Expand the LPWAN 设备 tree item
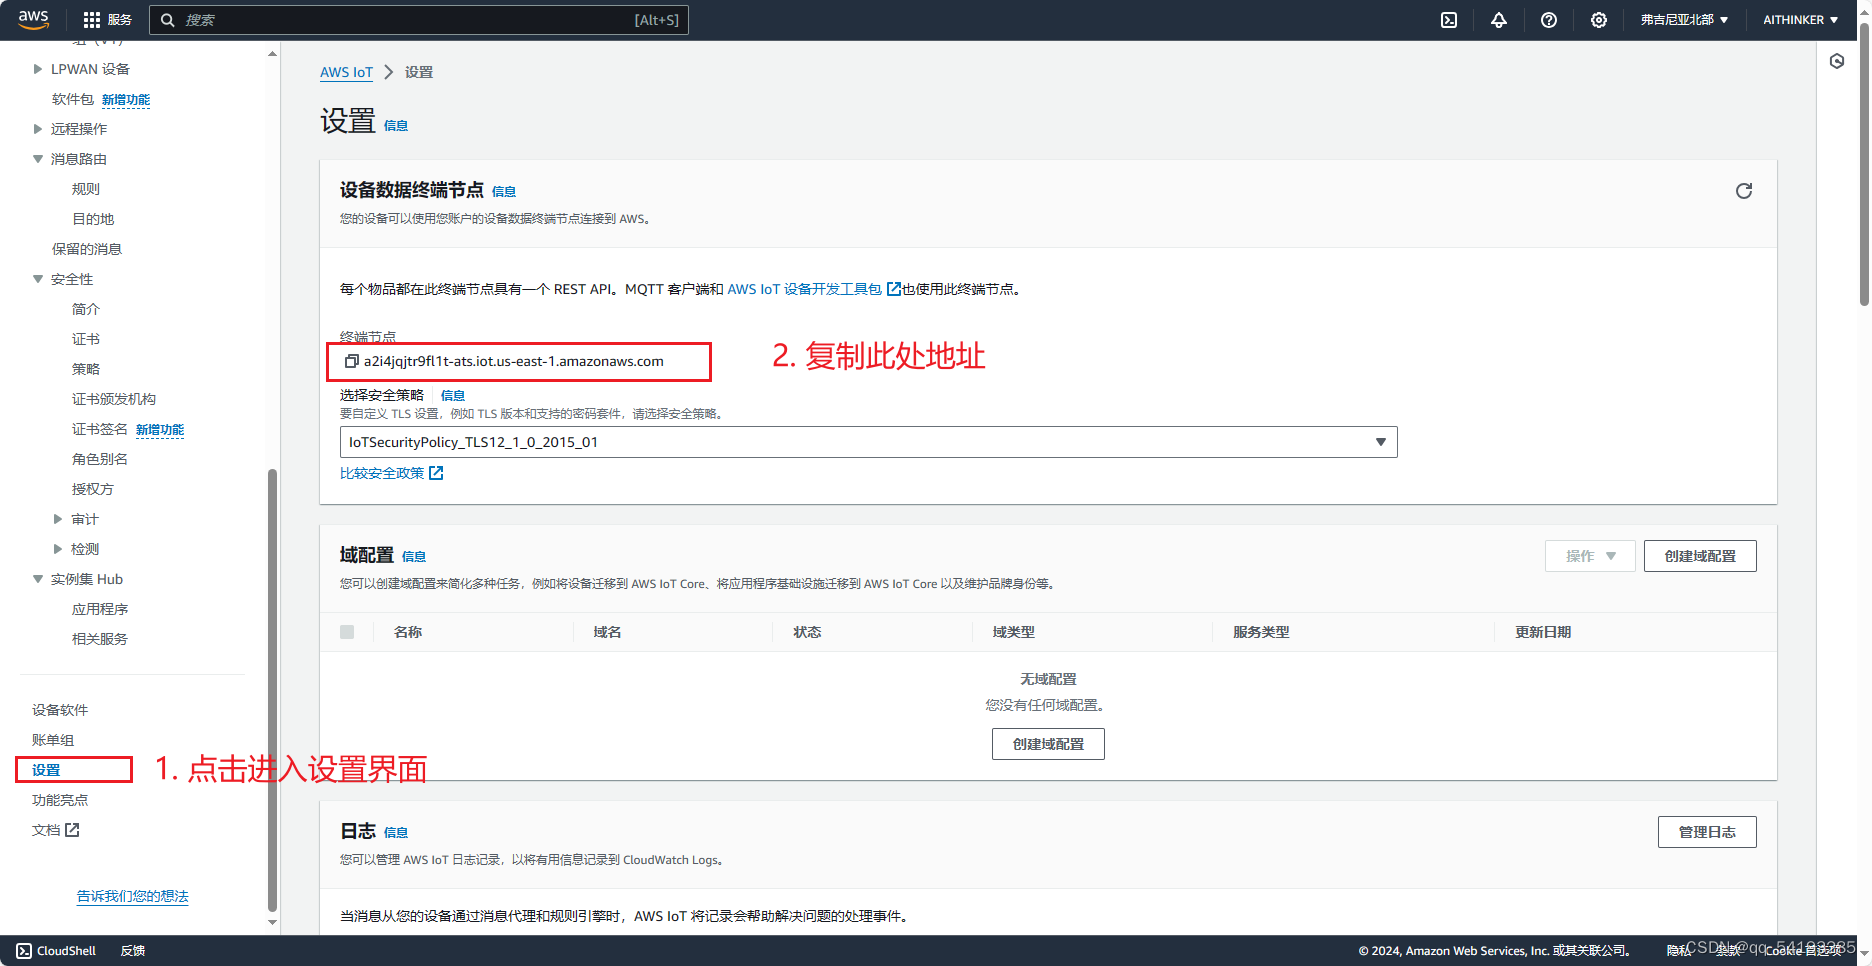This screenshot has width=1872, height=966. [x=38, y=69]
